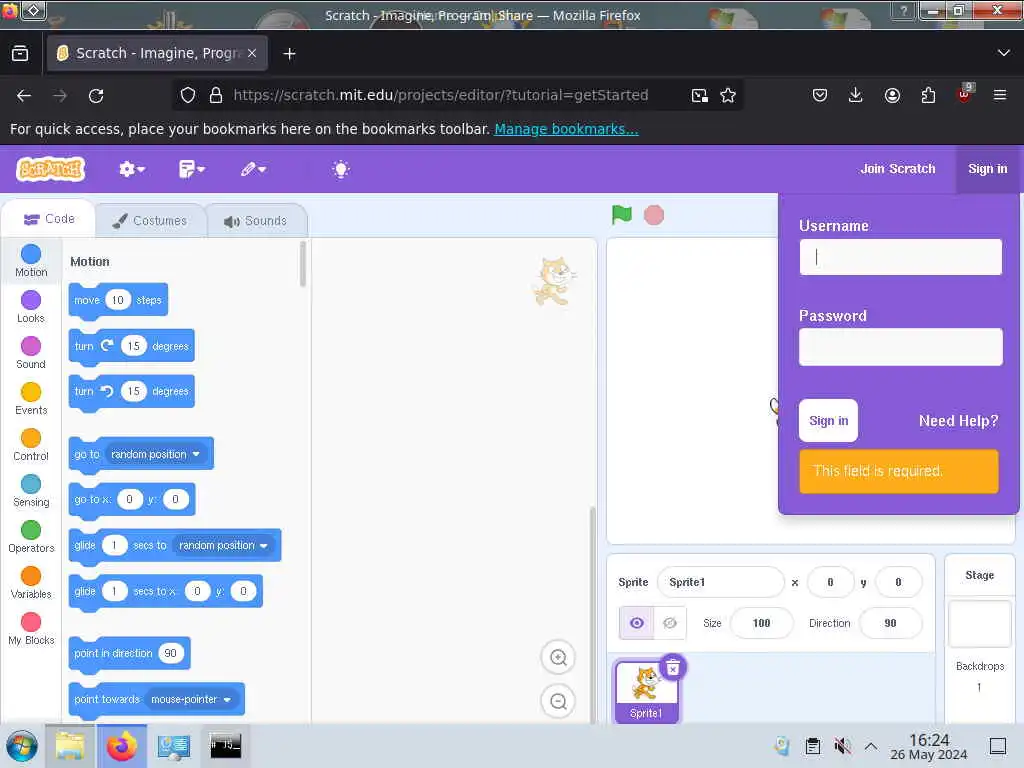Click Manage bookmarks link
The width and height of the screenshot is (1024, 768).
pyautogui.click(x=566, y=129)
